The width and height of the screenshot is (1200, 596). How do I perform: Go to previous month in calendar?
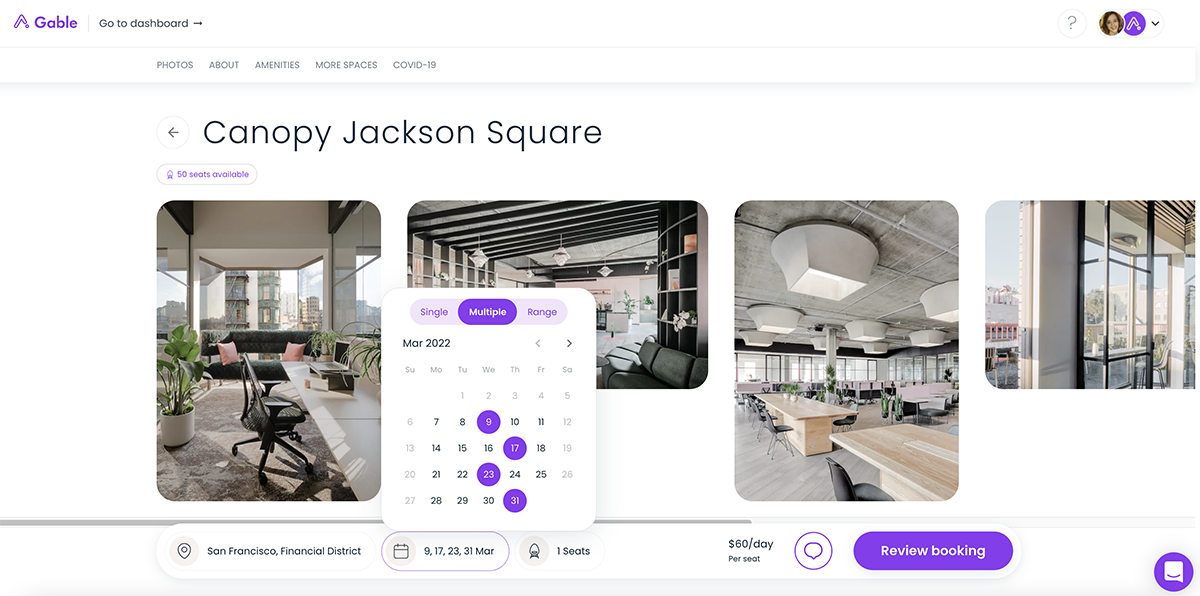pyautogui.click(x=538, y=343)
